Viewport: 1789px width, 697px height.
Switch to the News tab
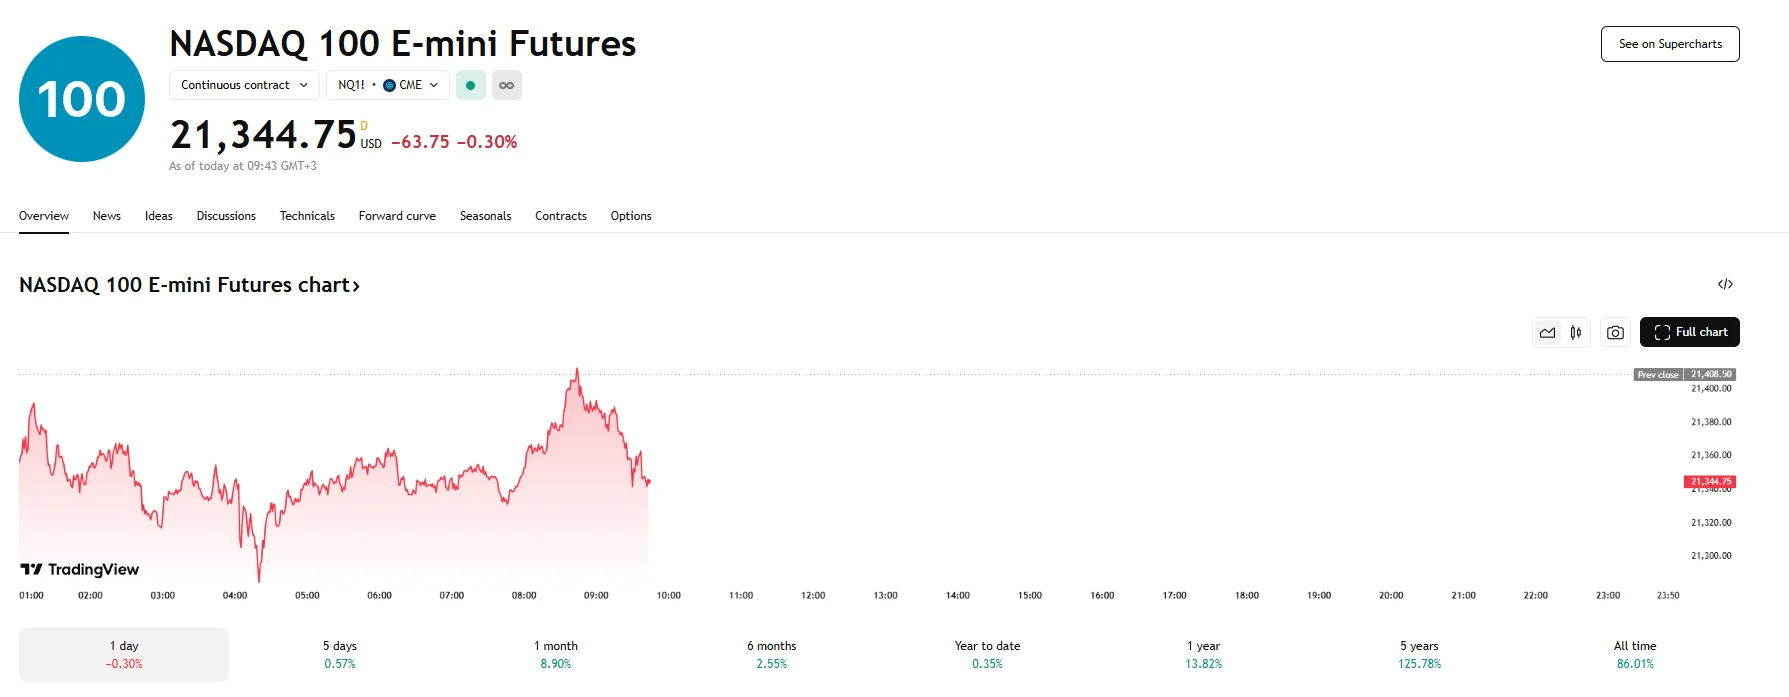tap(107, 216)
